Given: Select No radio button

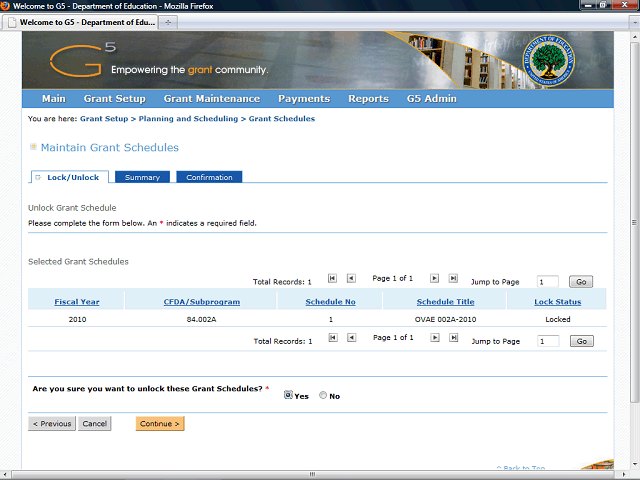Looking at the screenshot, I should (323, 395).
